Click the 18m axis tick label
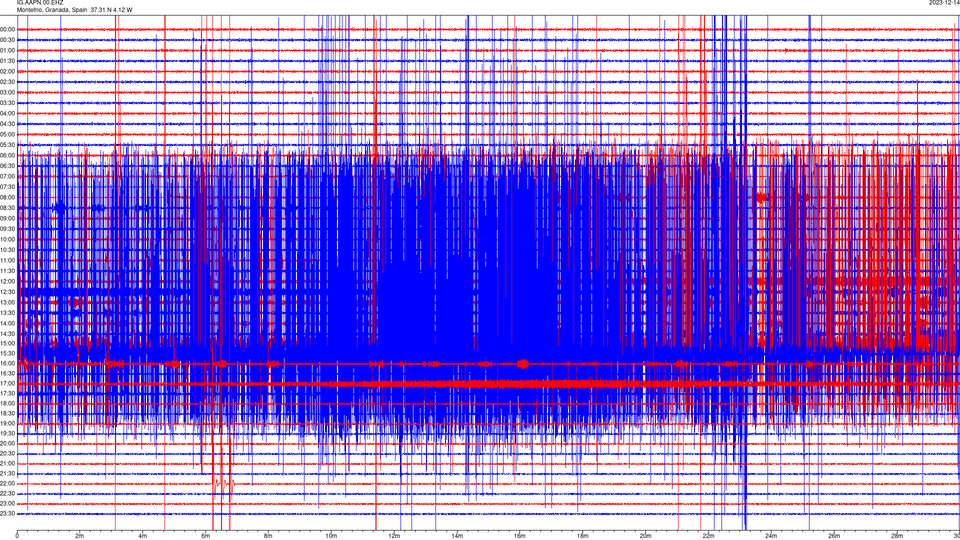 [582, 536]
